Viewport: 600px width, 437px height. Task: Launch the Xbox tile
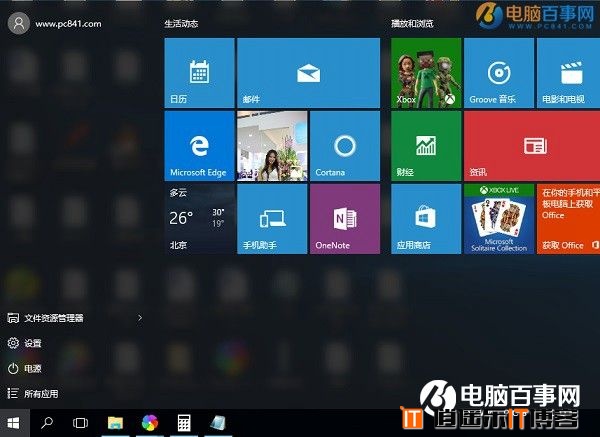(x=426, y=73)
